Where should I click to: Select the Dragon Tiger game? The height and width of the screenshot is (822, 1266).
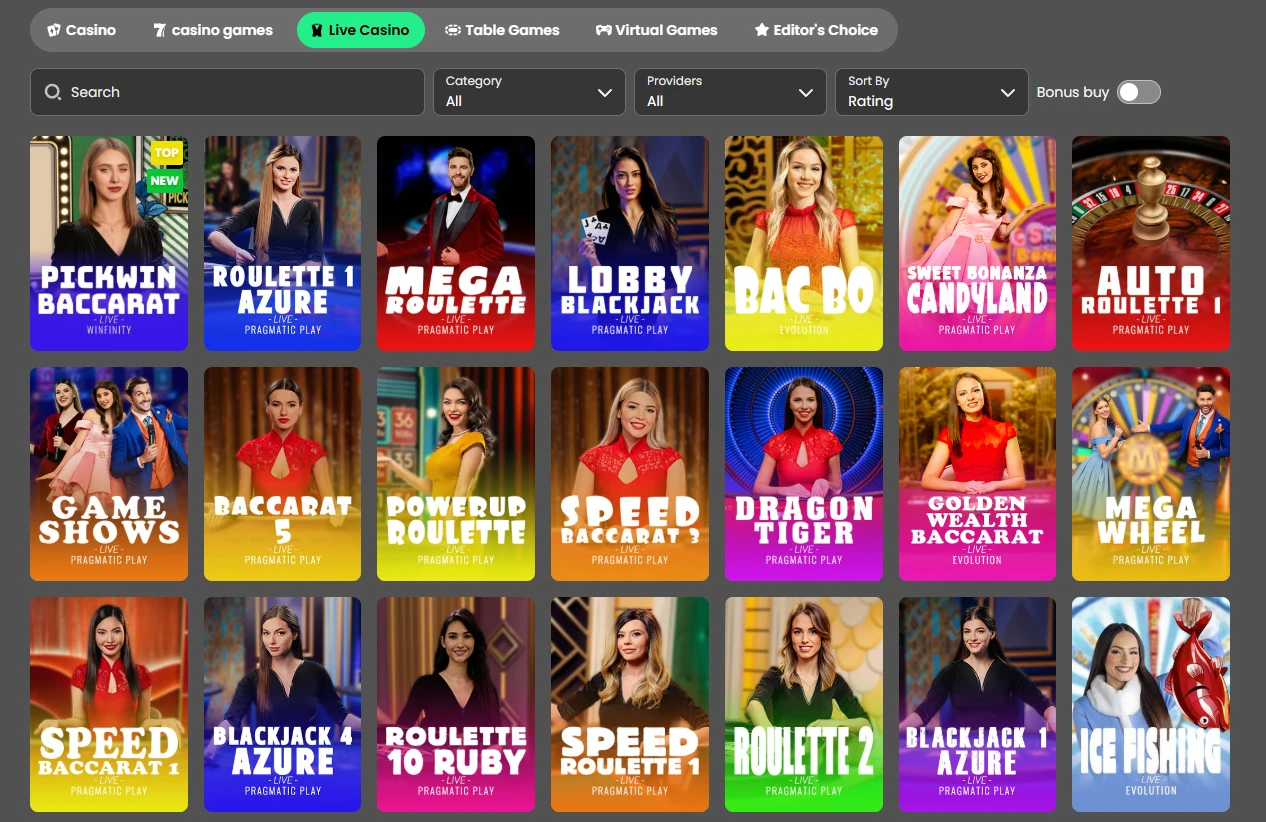click(804, 474)
